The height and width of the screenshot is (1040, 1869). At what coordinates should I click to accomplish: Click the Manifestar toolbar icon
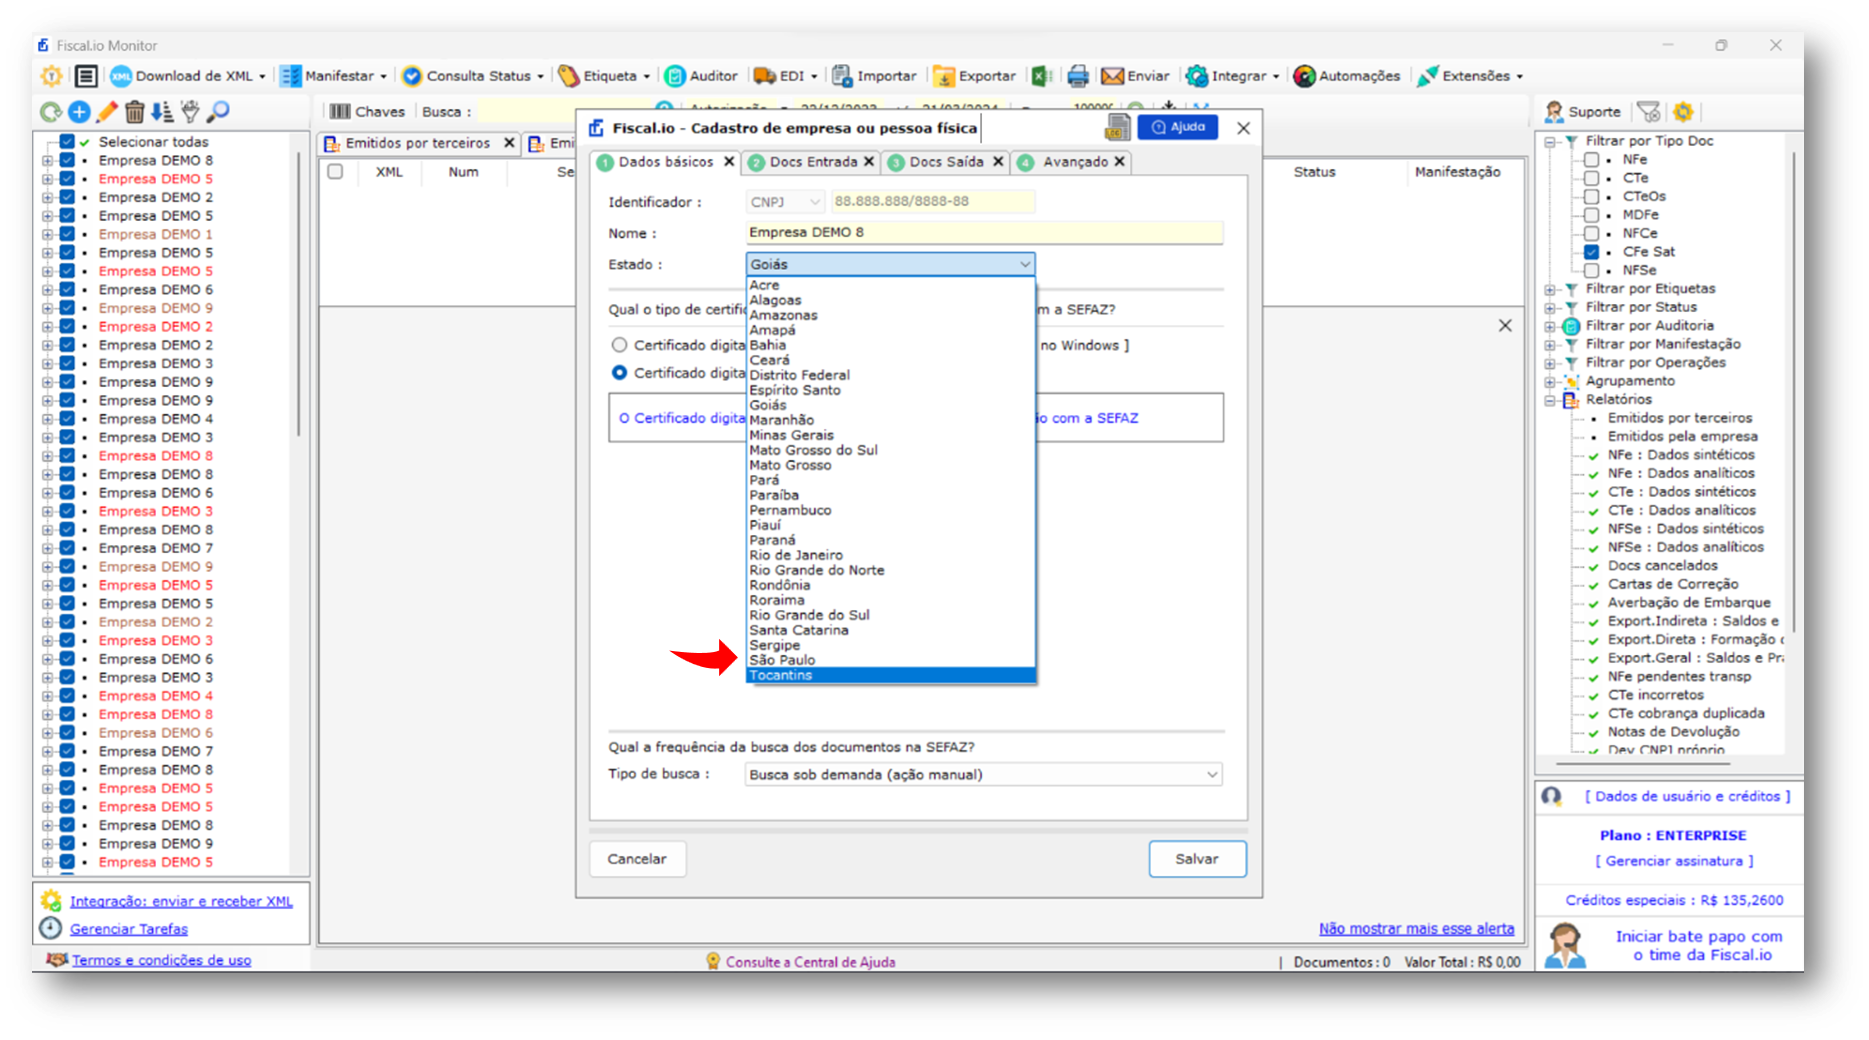pos(291,76)
